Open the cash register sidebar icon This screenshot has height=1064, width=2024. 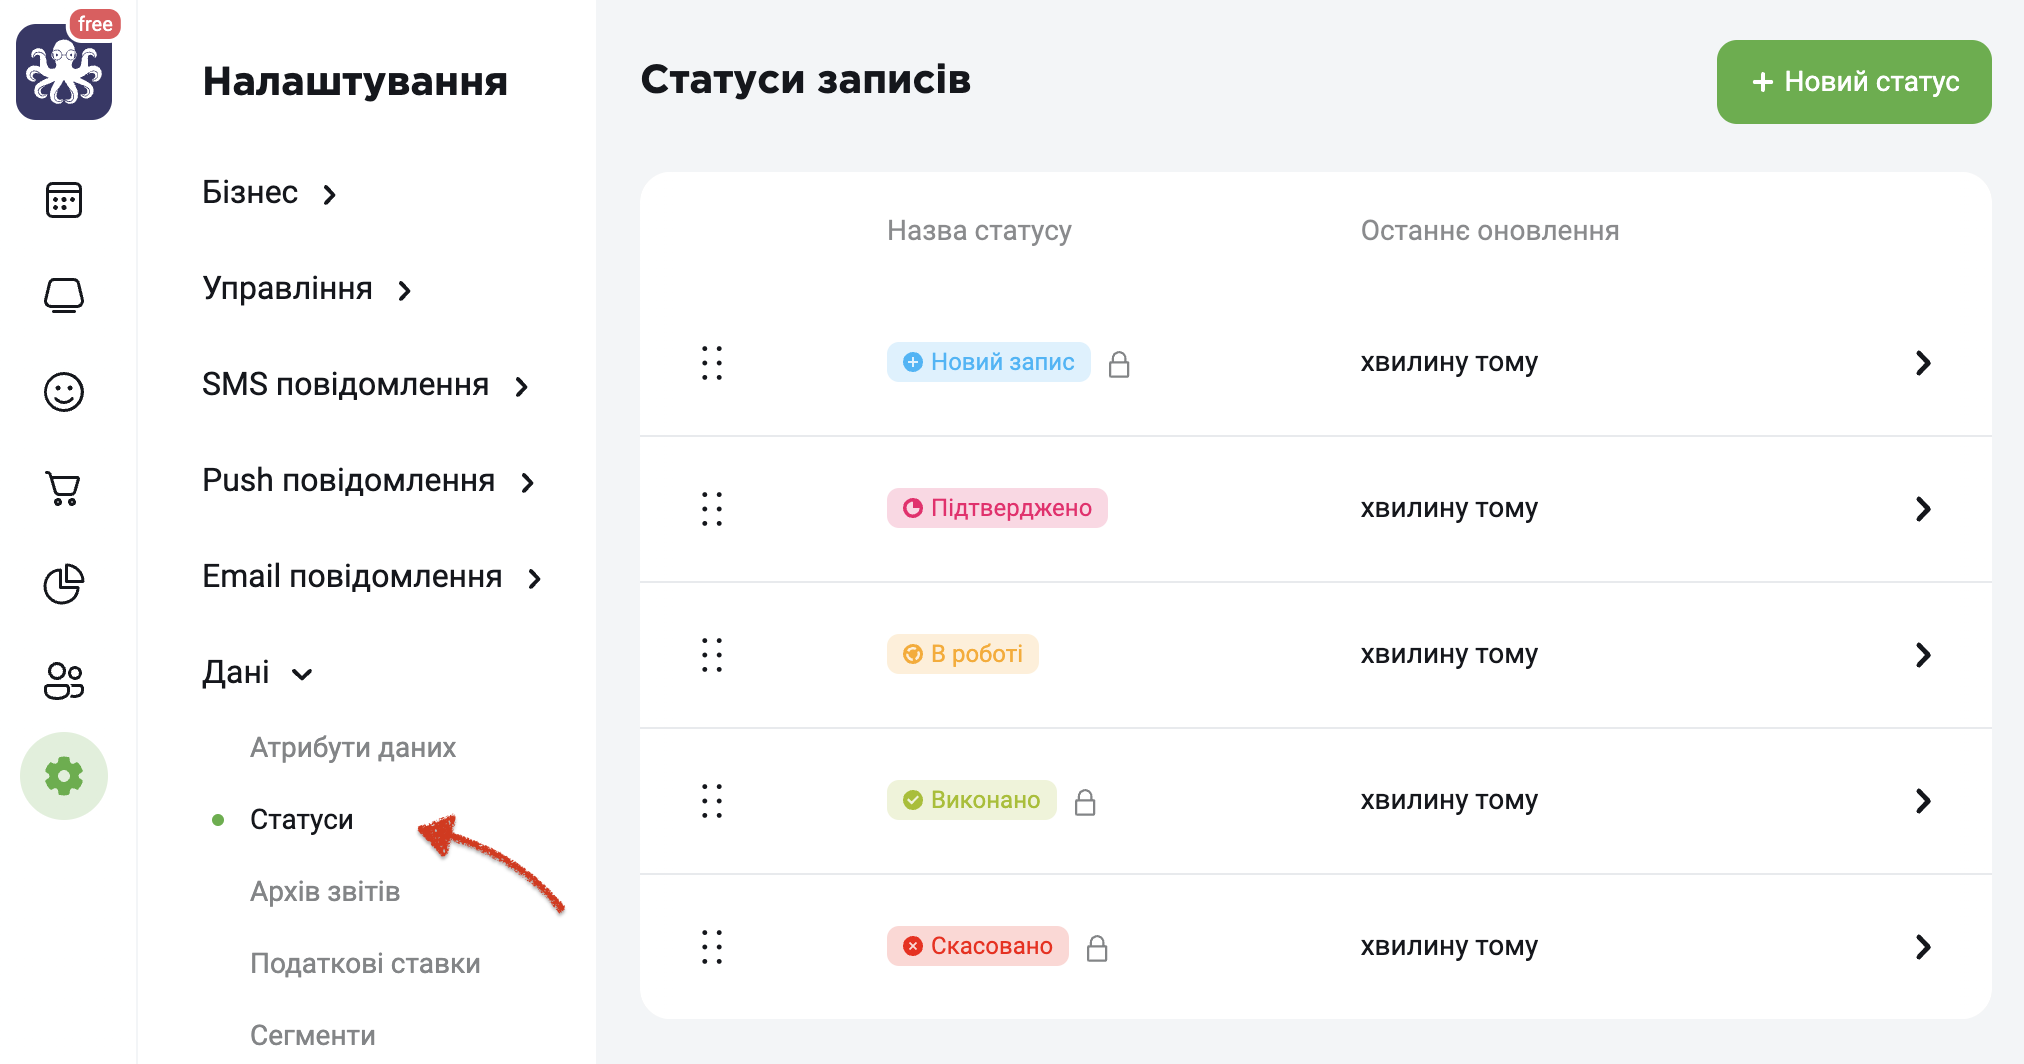point(64,296)
